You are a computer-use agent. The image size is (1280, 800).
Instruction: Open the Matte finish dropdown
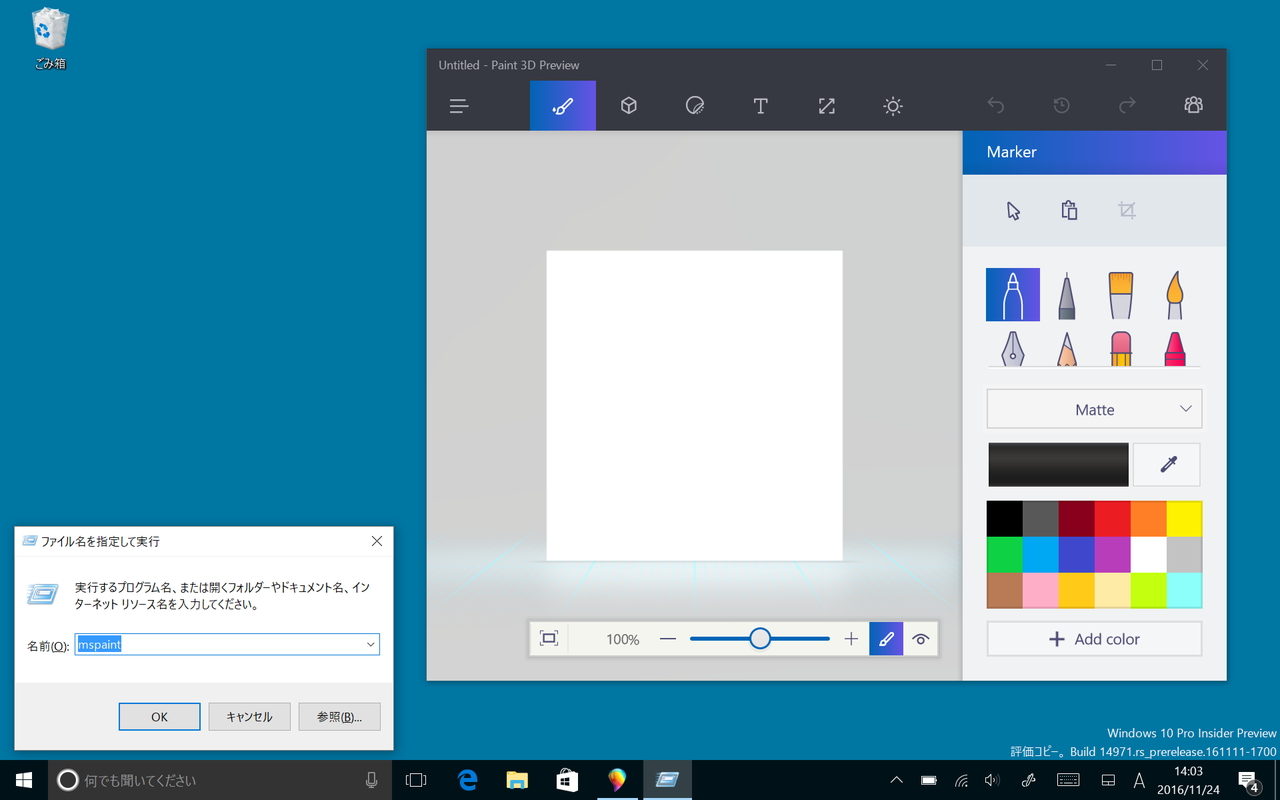click(1094, 409)
